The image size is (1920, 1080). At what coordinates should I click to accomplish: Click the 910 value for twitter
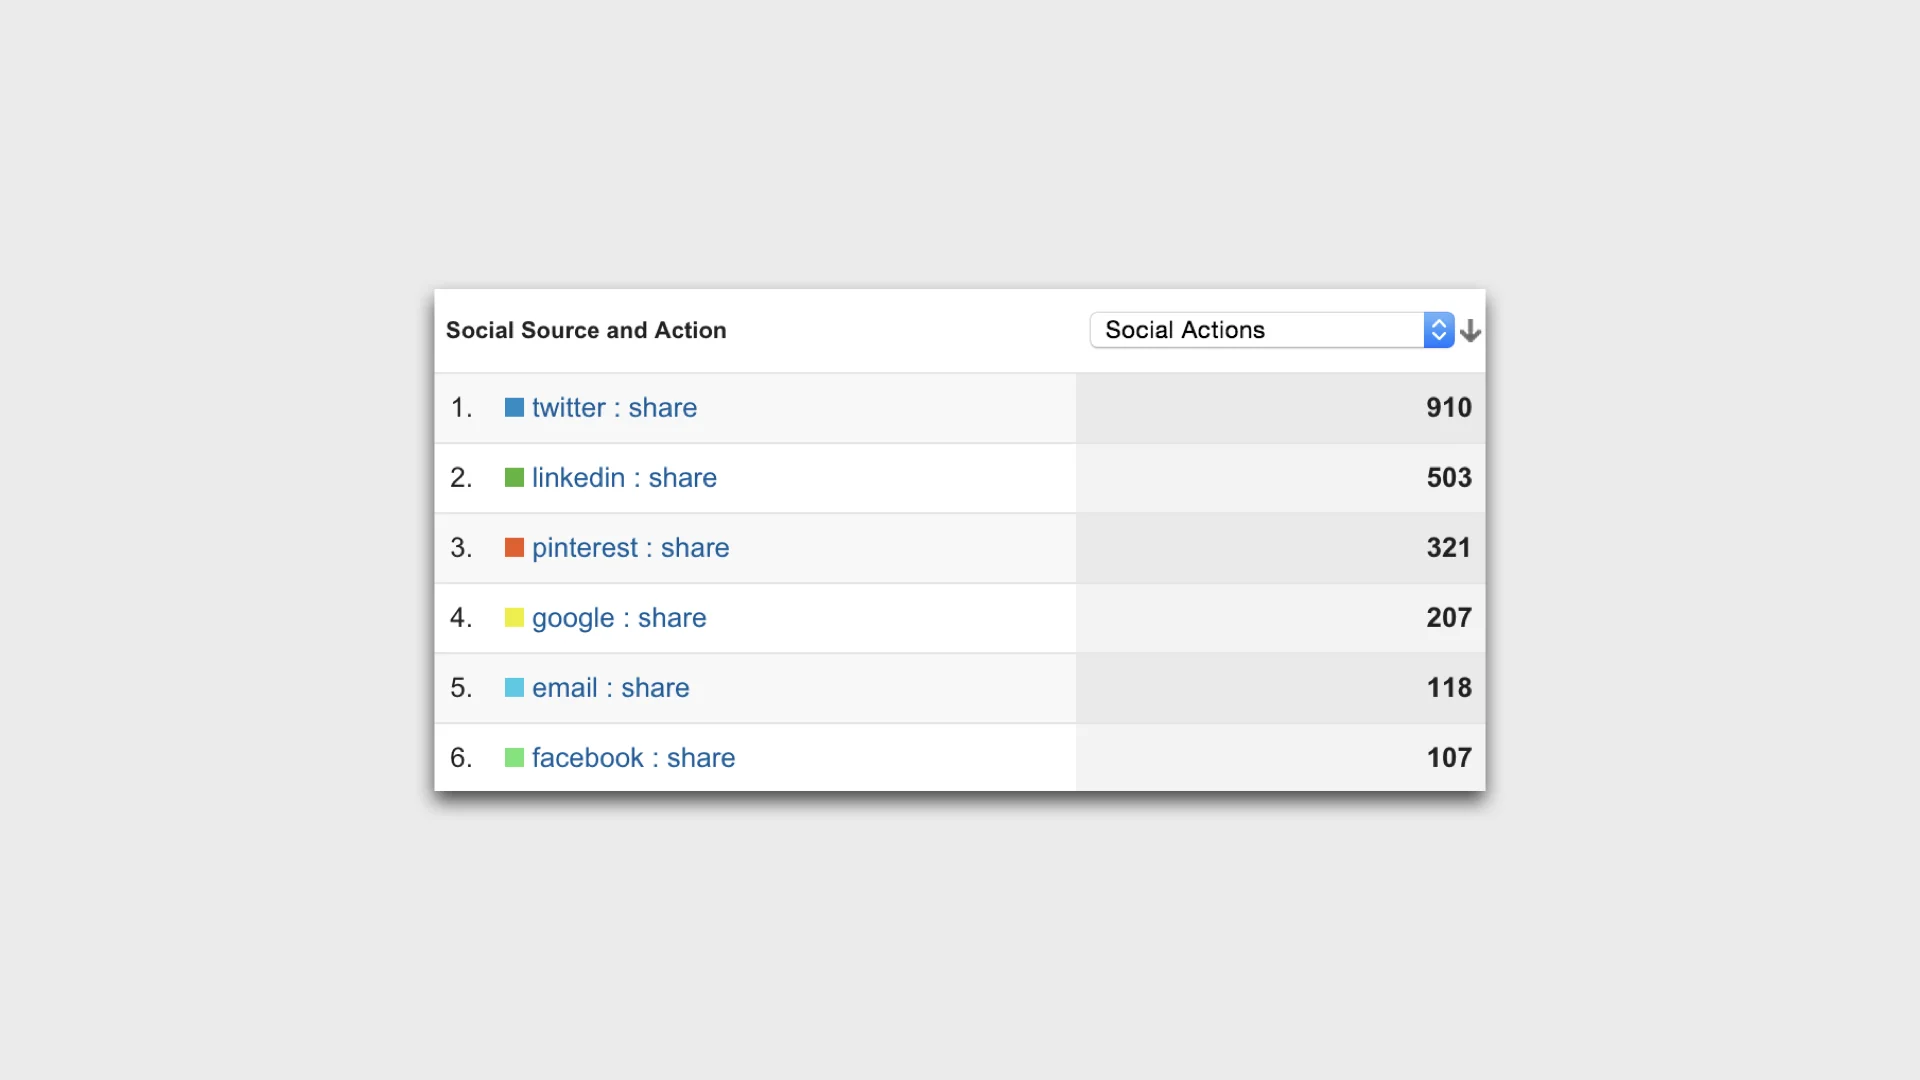pos(1448,408)
